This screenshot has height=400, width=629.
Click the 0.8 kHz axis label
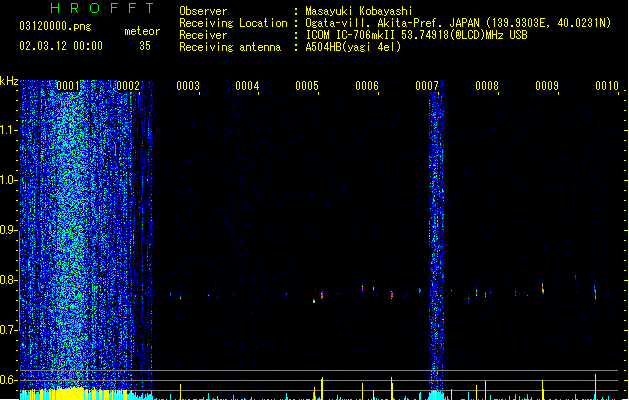click(x=7, y=280)
